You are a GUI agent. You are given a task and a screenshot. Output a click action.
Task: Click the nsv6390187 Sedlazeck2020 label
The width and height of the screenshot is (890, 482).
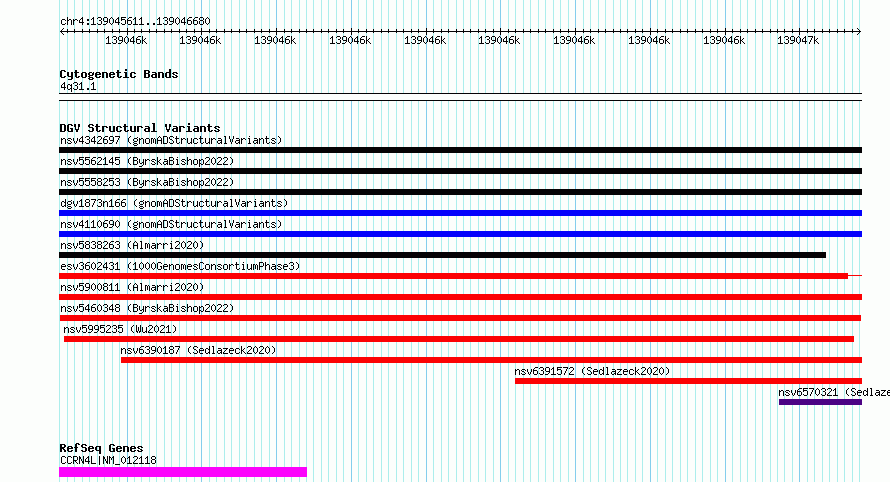click(198, 350)
